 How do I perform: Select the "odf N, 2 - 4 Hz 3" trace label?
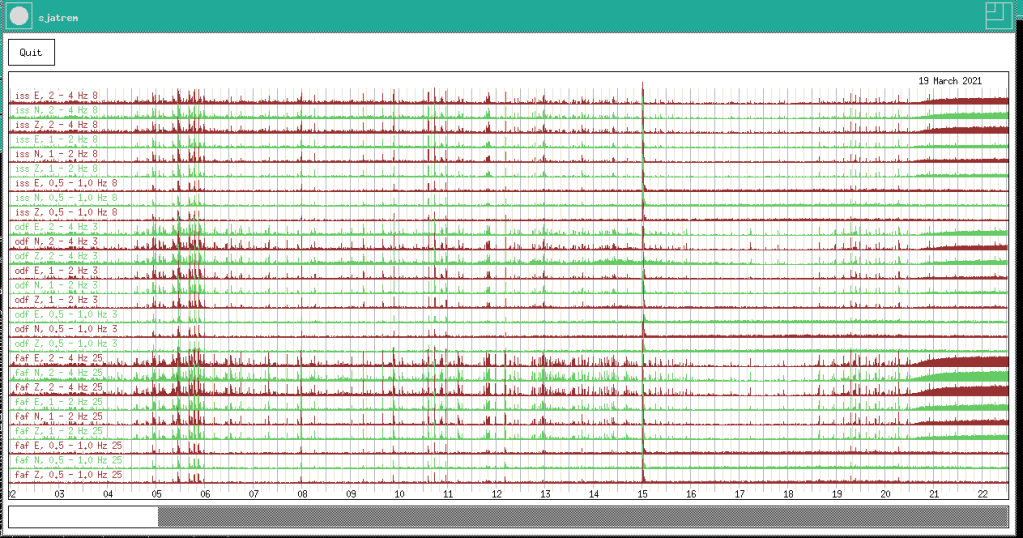57,242
